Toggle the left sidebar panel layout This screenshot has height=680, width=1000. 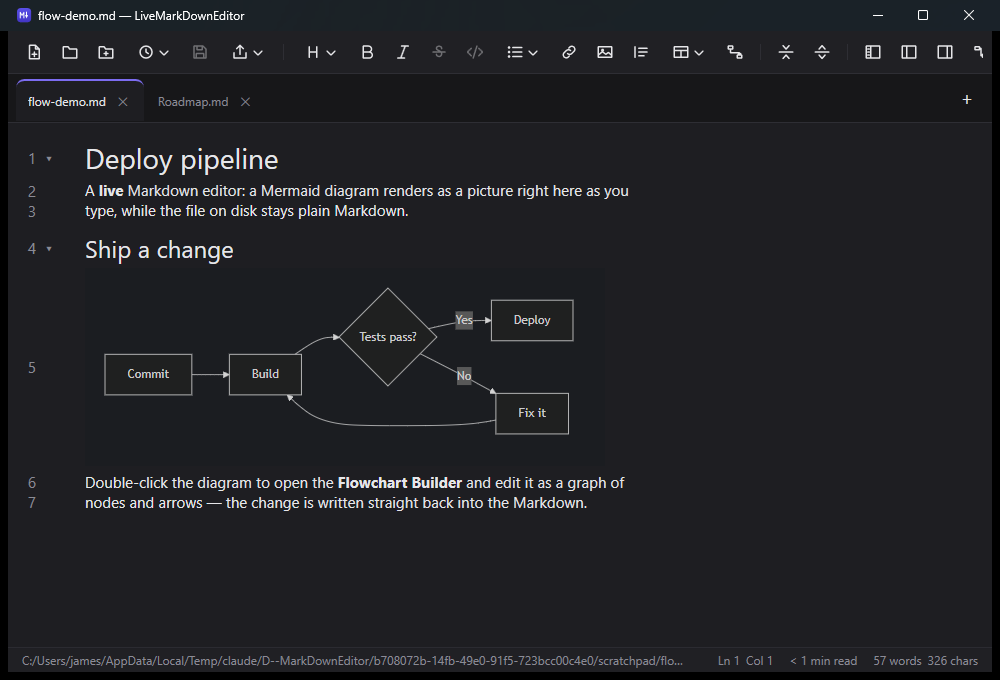872,52
